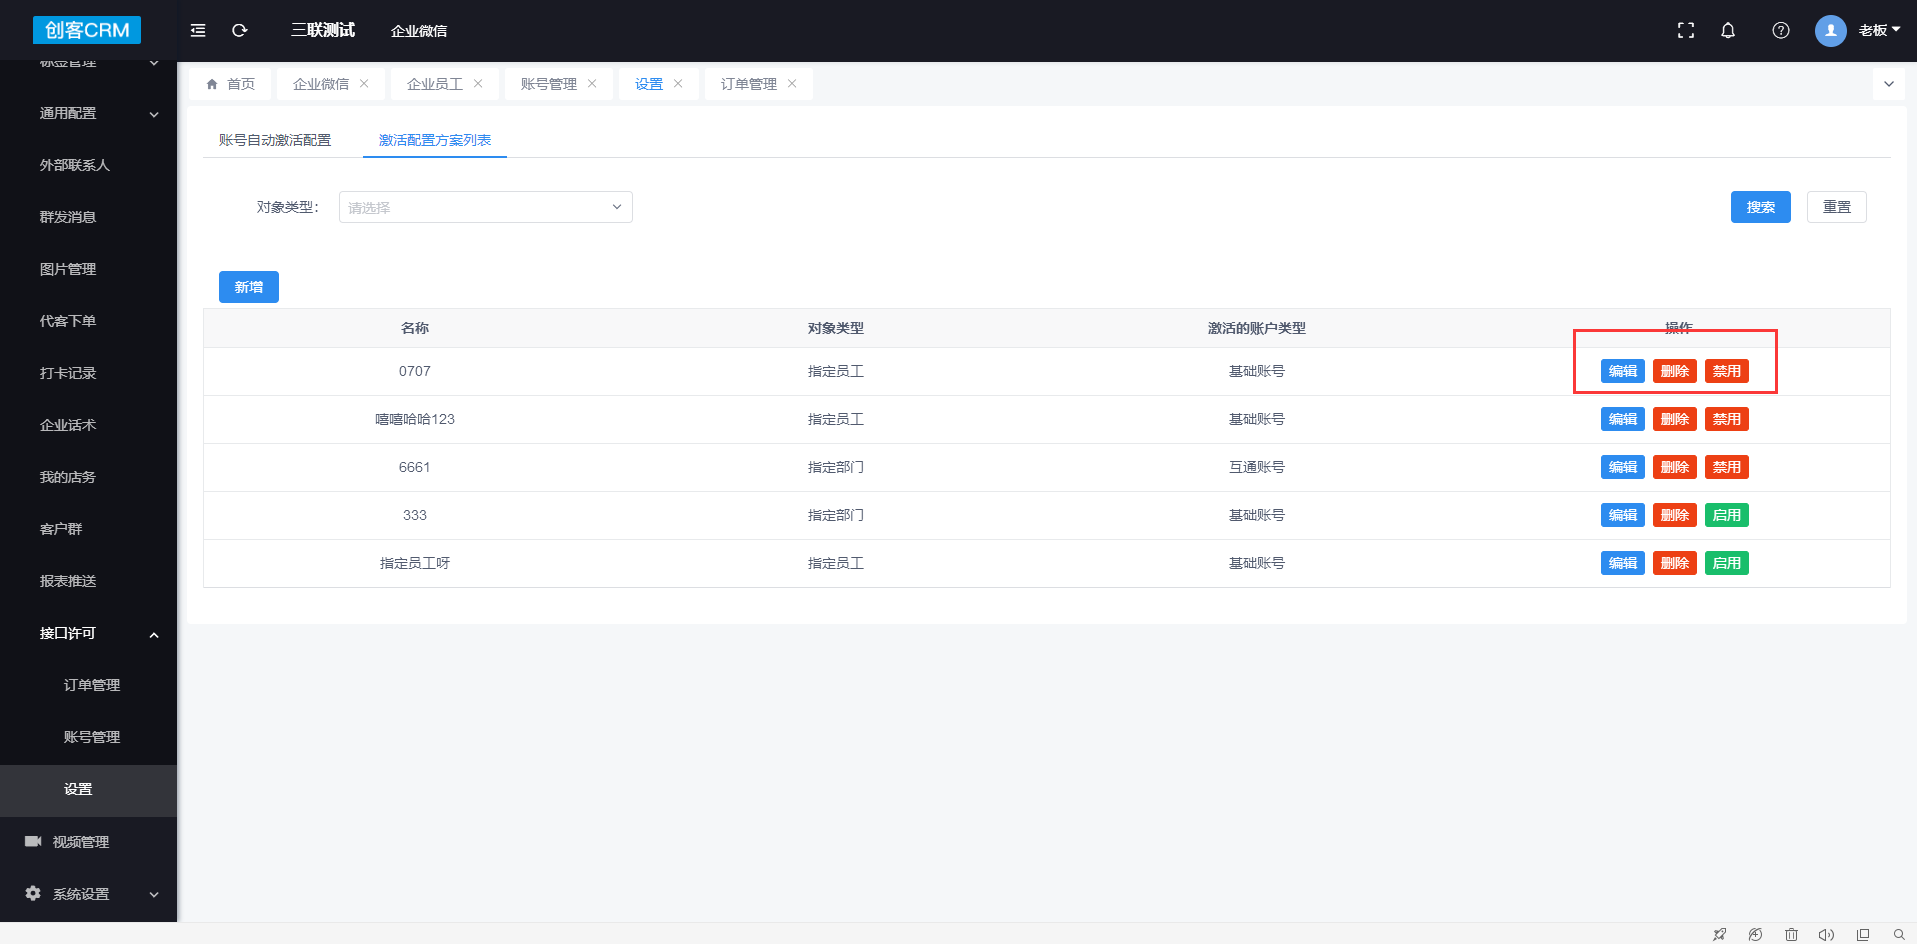Click the refresh icon in the header
Screen dimensions: 1917x944
point(240,30)
